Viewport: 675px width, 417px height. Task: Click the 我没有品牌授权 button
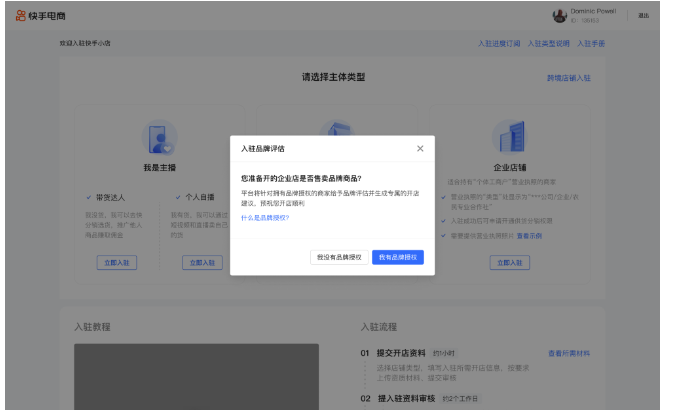[x=338, y=257]
